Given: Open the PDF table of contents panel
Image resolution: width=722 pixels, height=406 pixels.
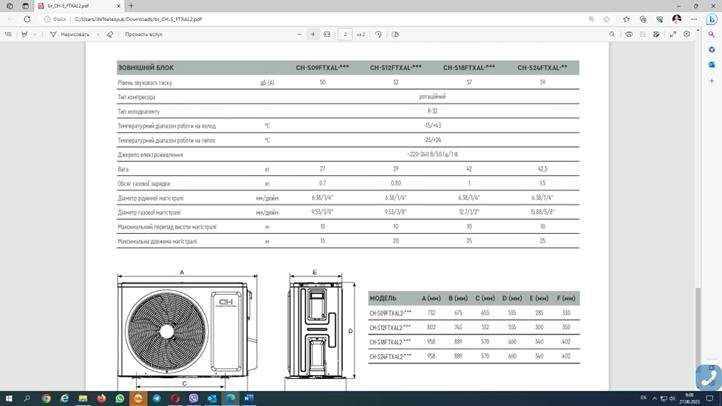Looking at the screenshot, I should click(x=8, y=34).
